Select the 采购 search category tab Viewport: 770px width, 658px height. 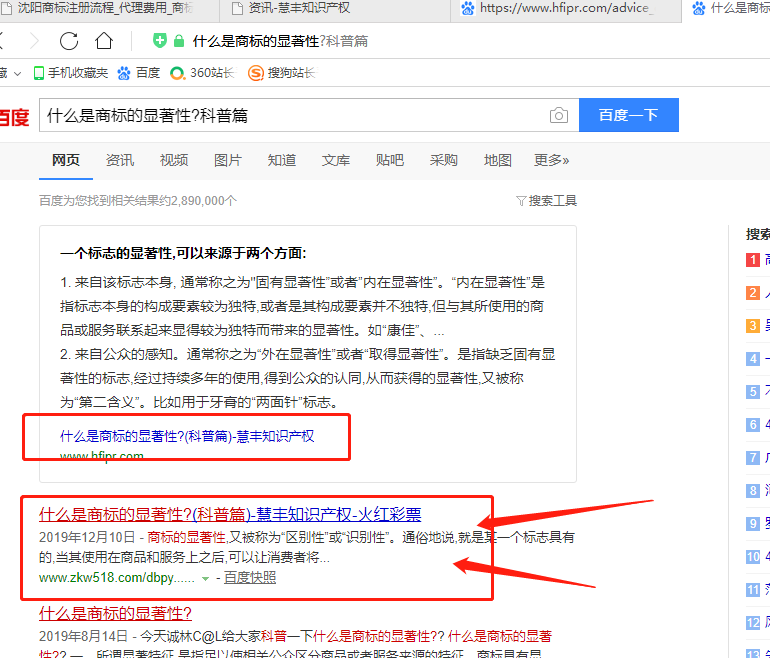pyautogui.click(x=443, y=160)
